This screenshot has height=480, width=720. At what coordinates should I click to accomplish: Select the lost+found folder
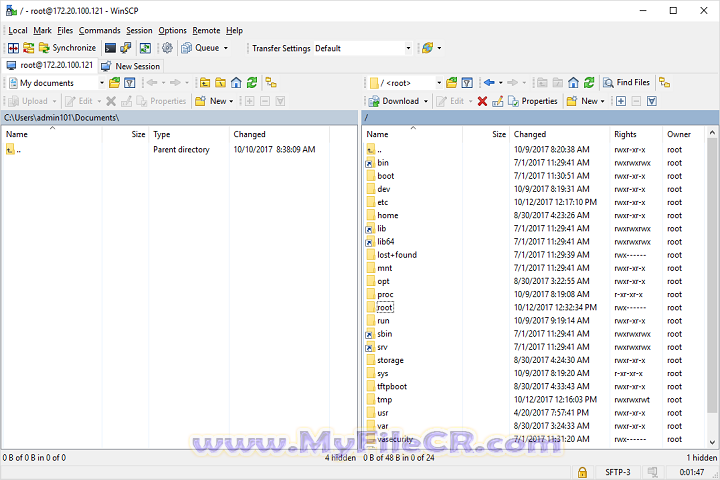397,255
